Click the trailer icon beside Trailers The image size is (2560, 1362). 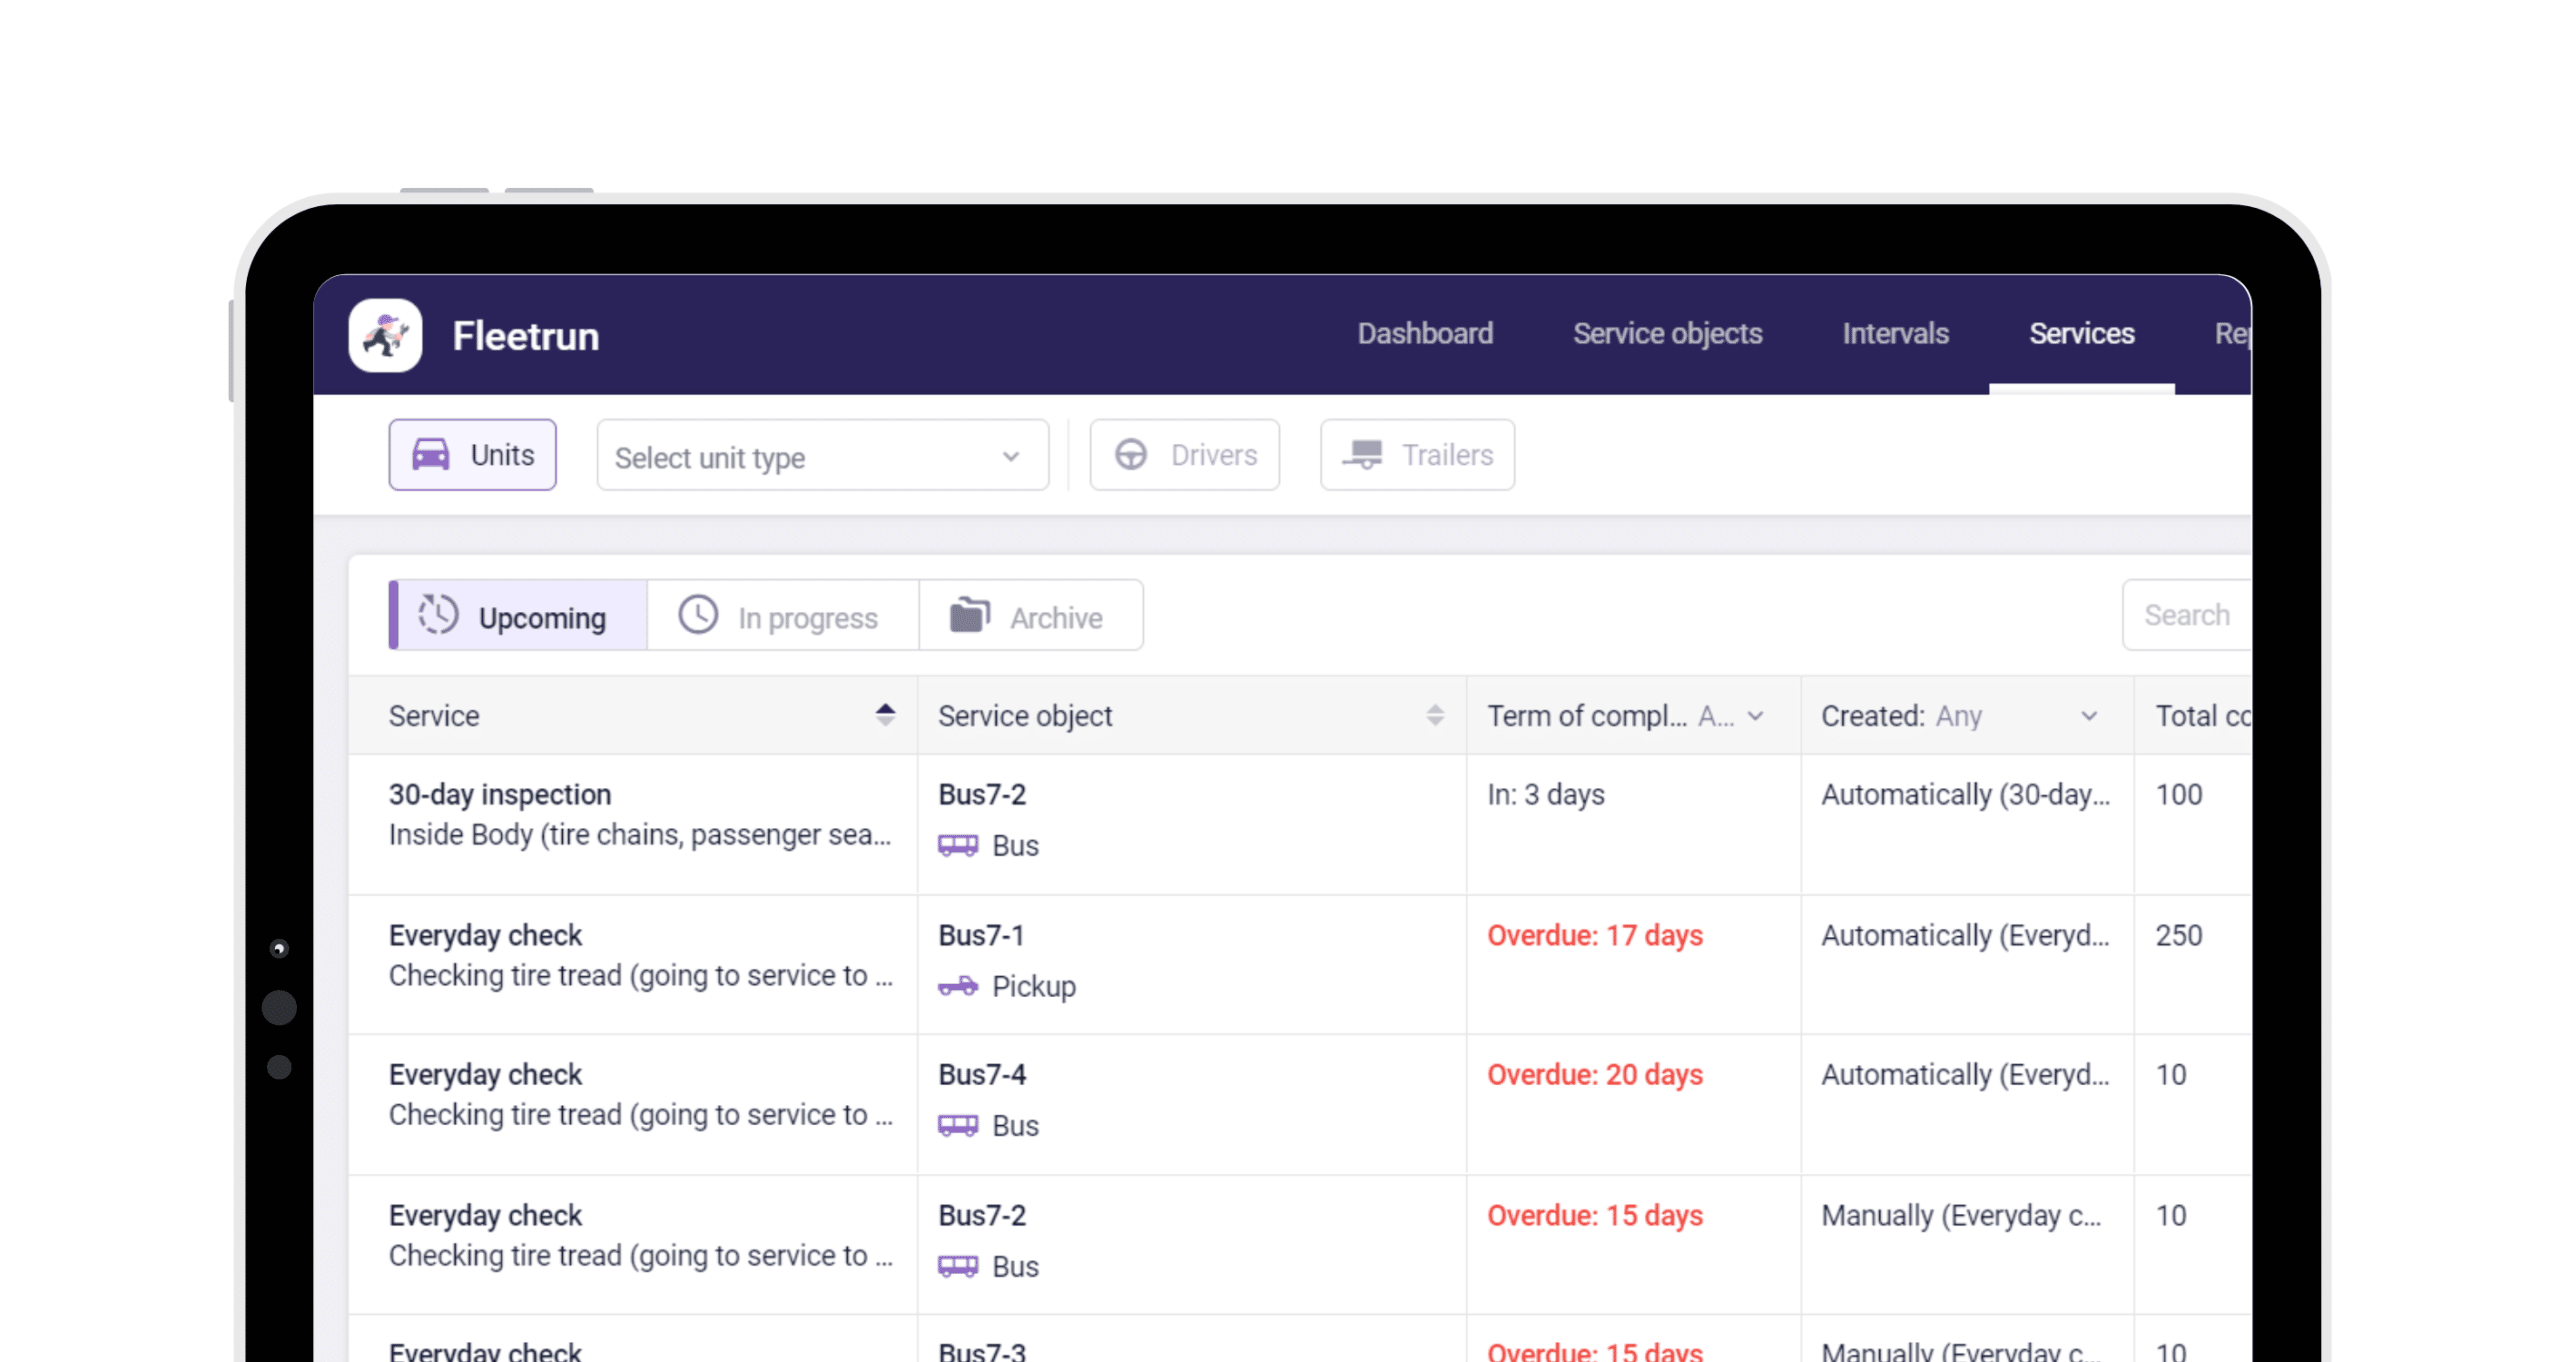tap(1362, 455)
